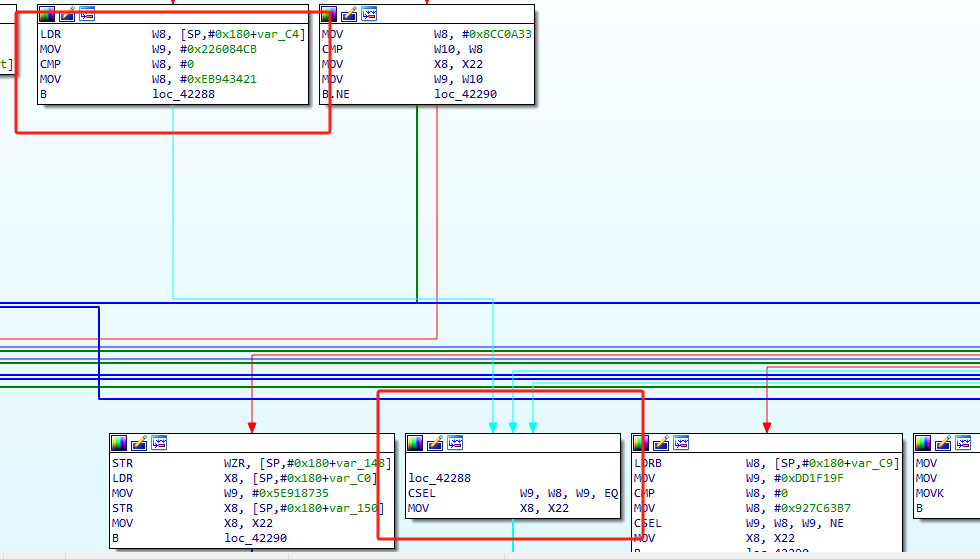Viewport: 980px width, 559px height.
Task: Open node color picker in STR WZR block
Action: pos(119,443)
